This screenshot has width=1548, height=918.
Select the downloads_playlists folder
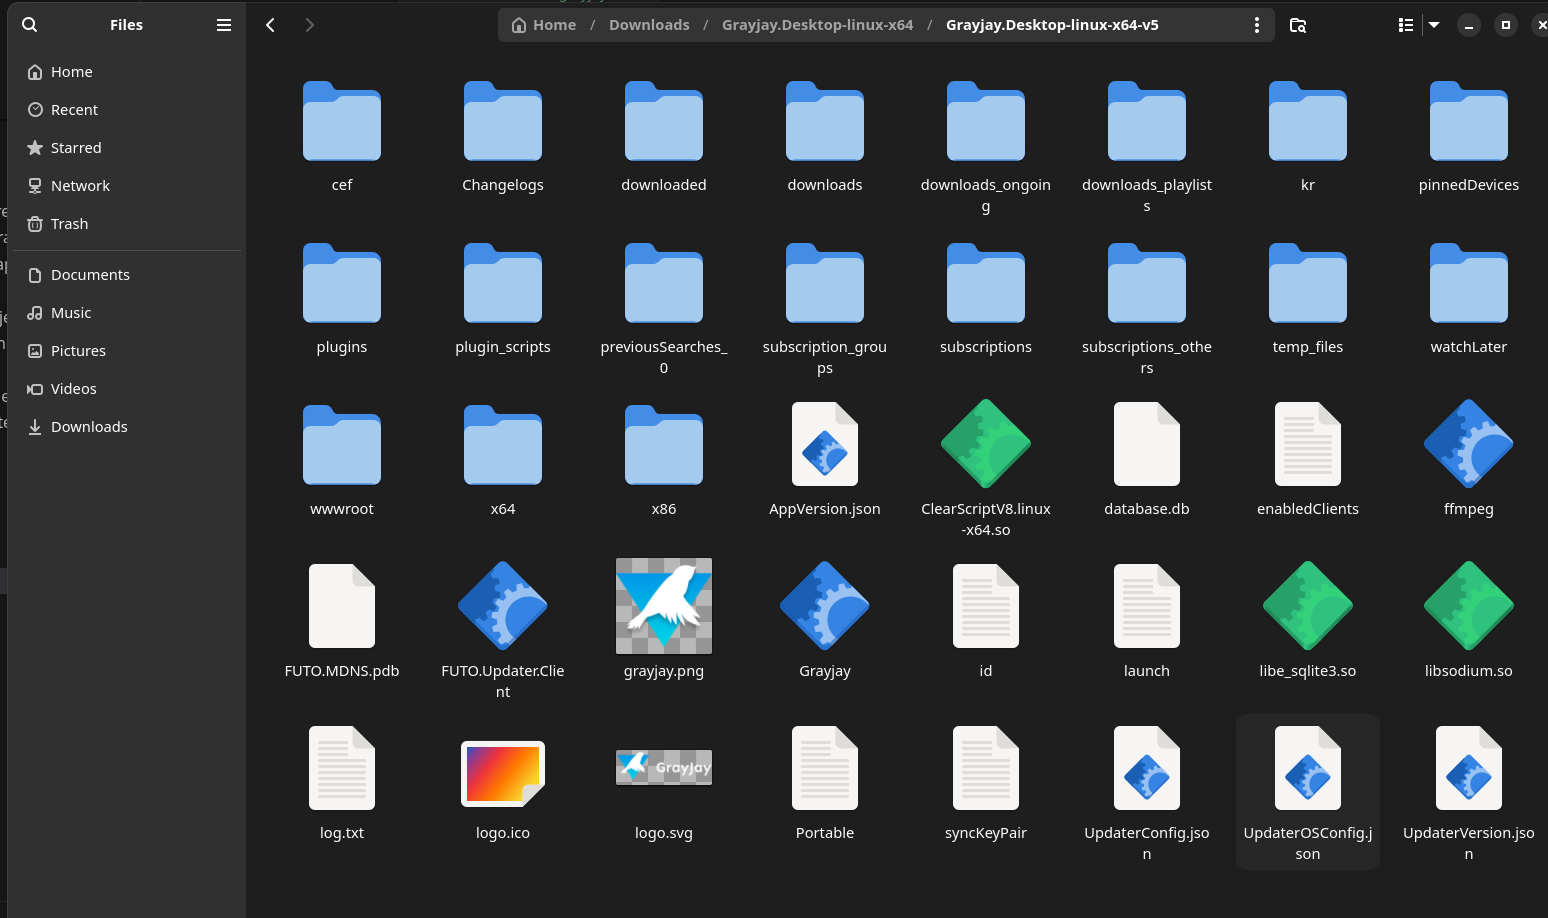tap(1147, 121)
